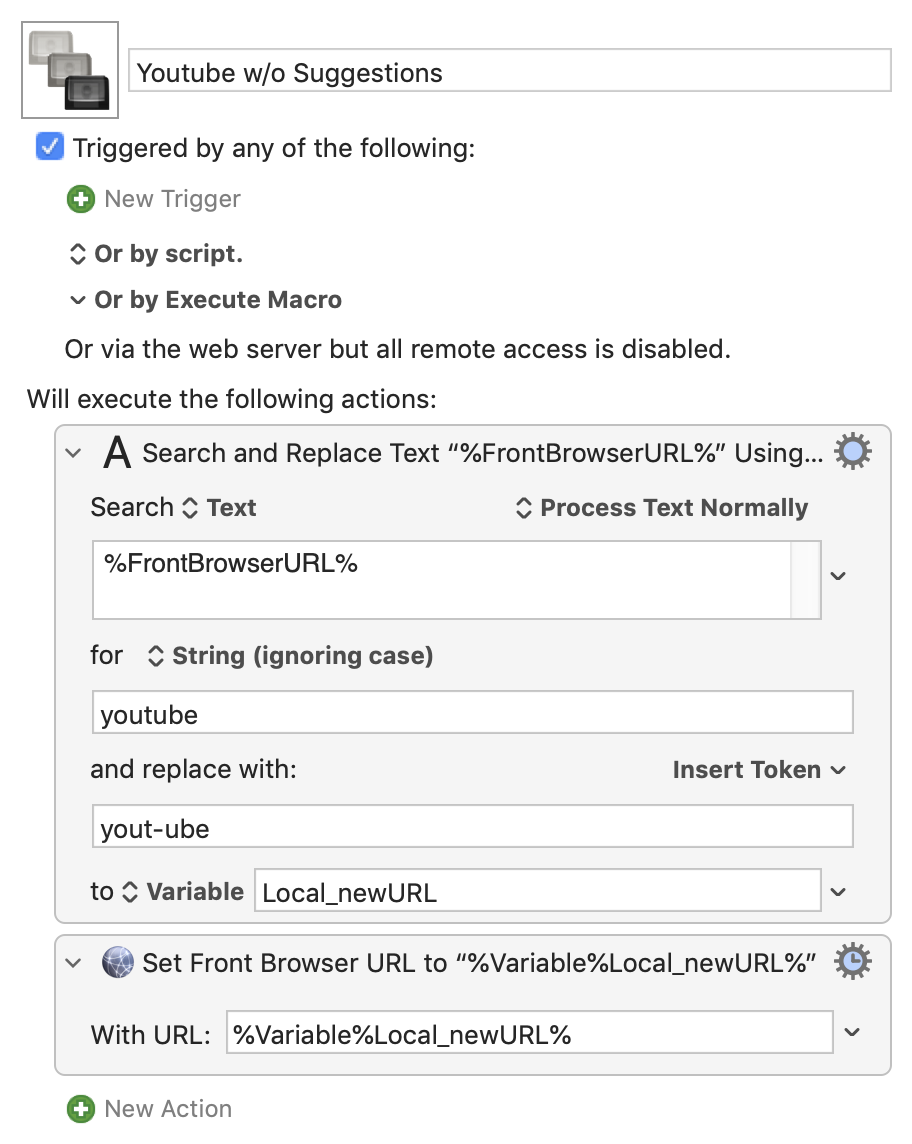Toggle the 'Triggered by any' checkbox
This screenshot has width=912, height=1144.
(x=50, y=147)
